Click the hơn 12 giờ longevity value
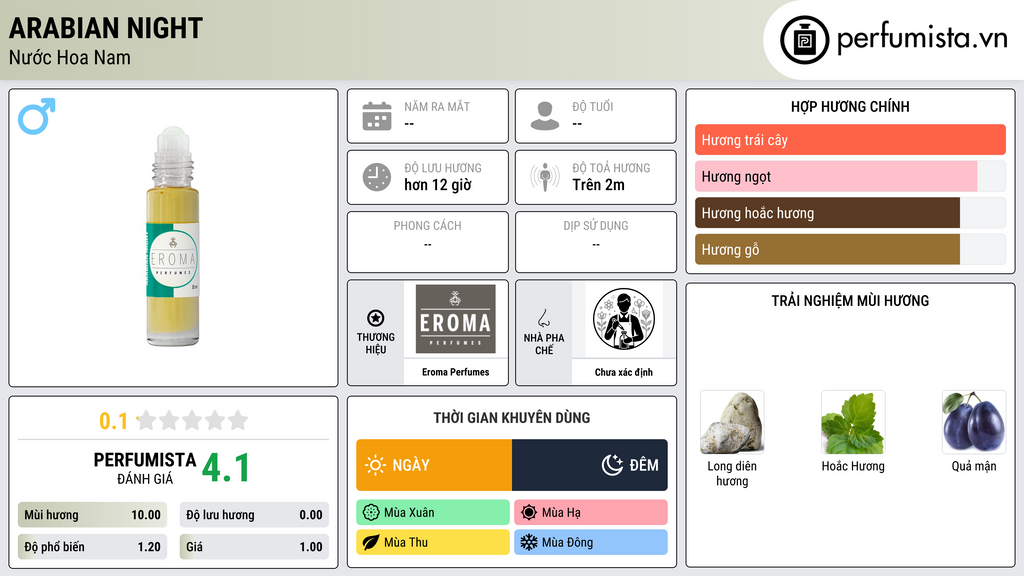Viewport: 1024px width, 576px height. pos(438,185)
